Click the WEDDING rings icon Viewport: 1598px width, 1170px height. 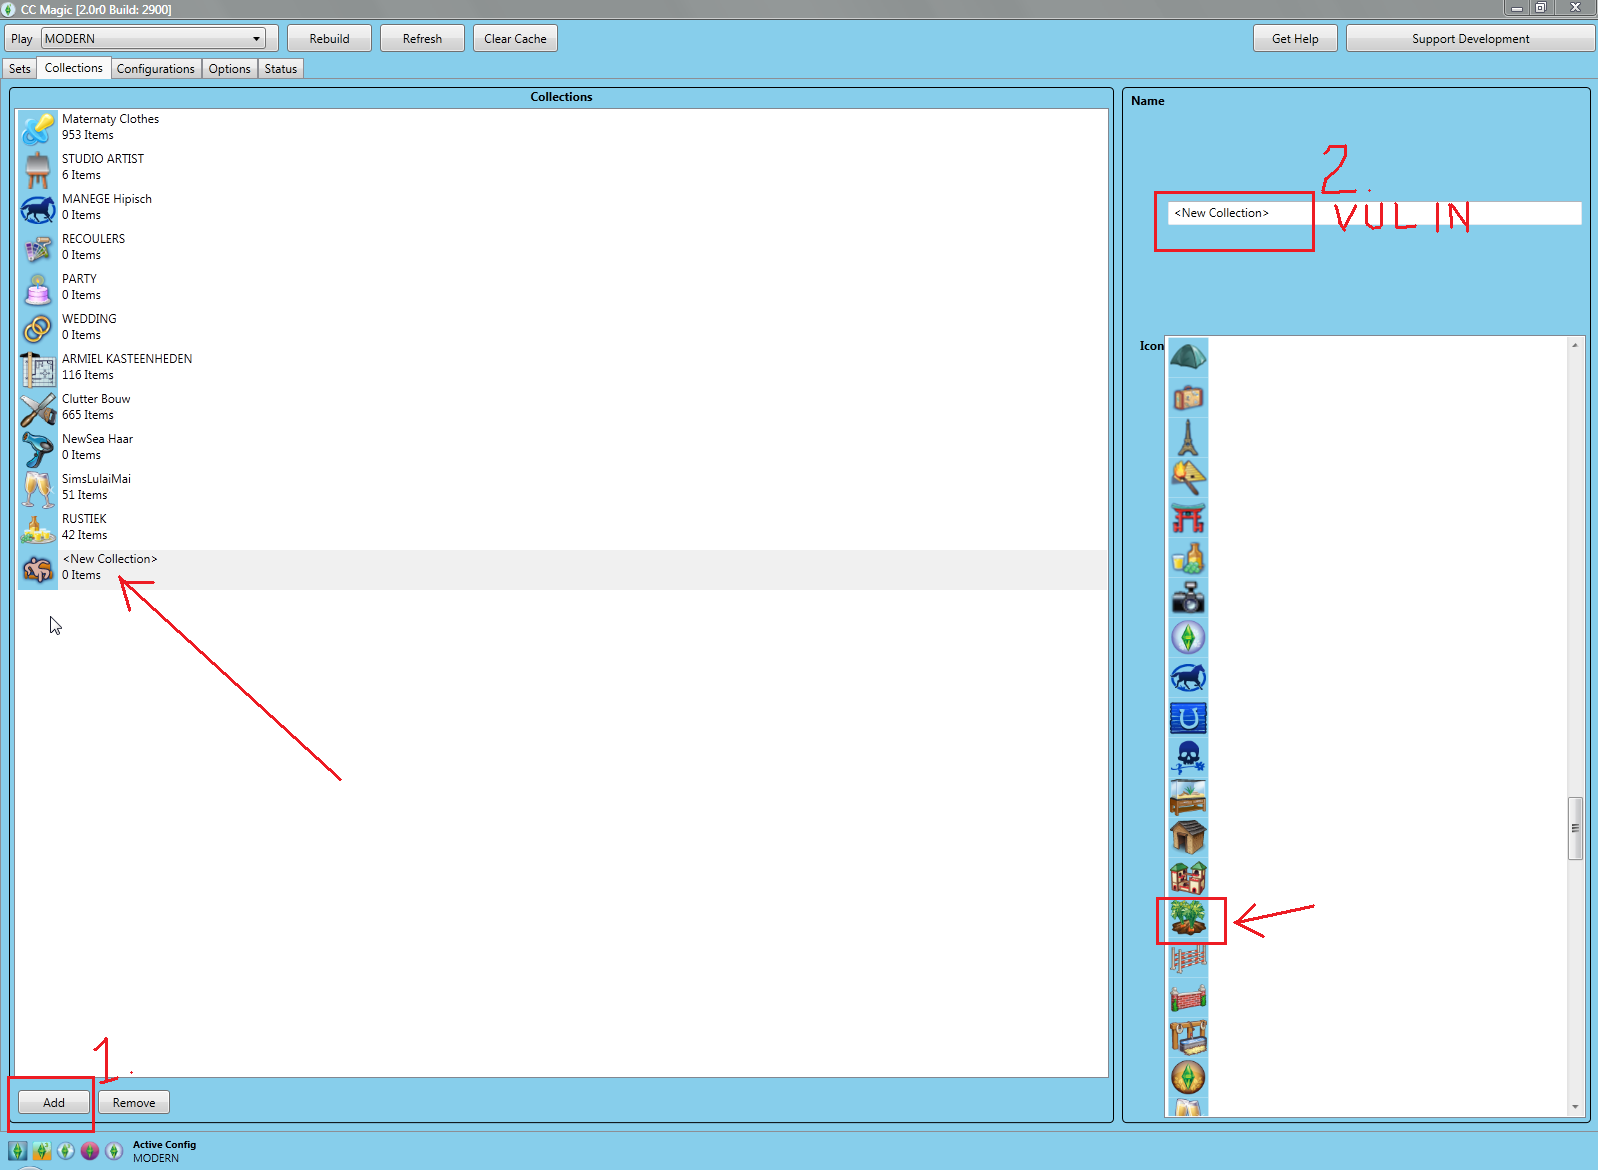point(38,329)
